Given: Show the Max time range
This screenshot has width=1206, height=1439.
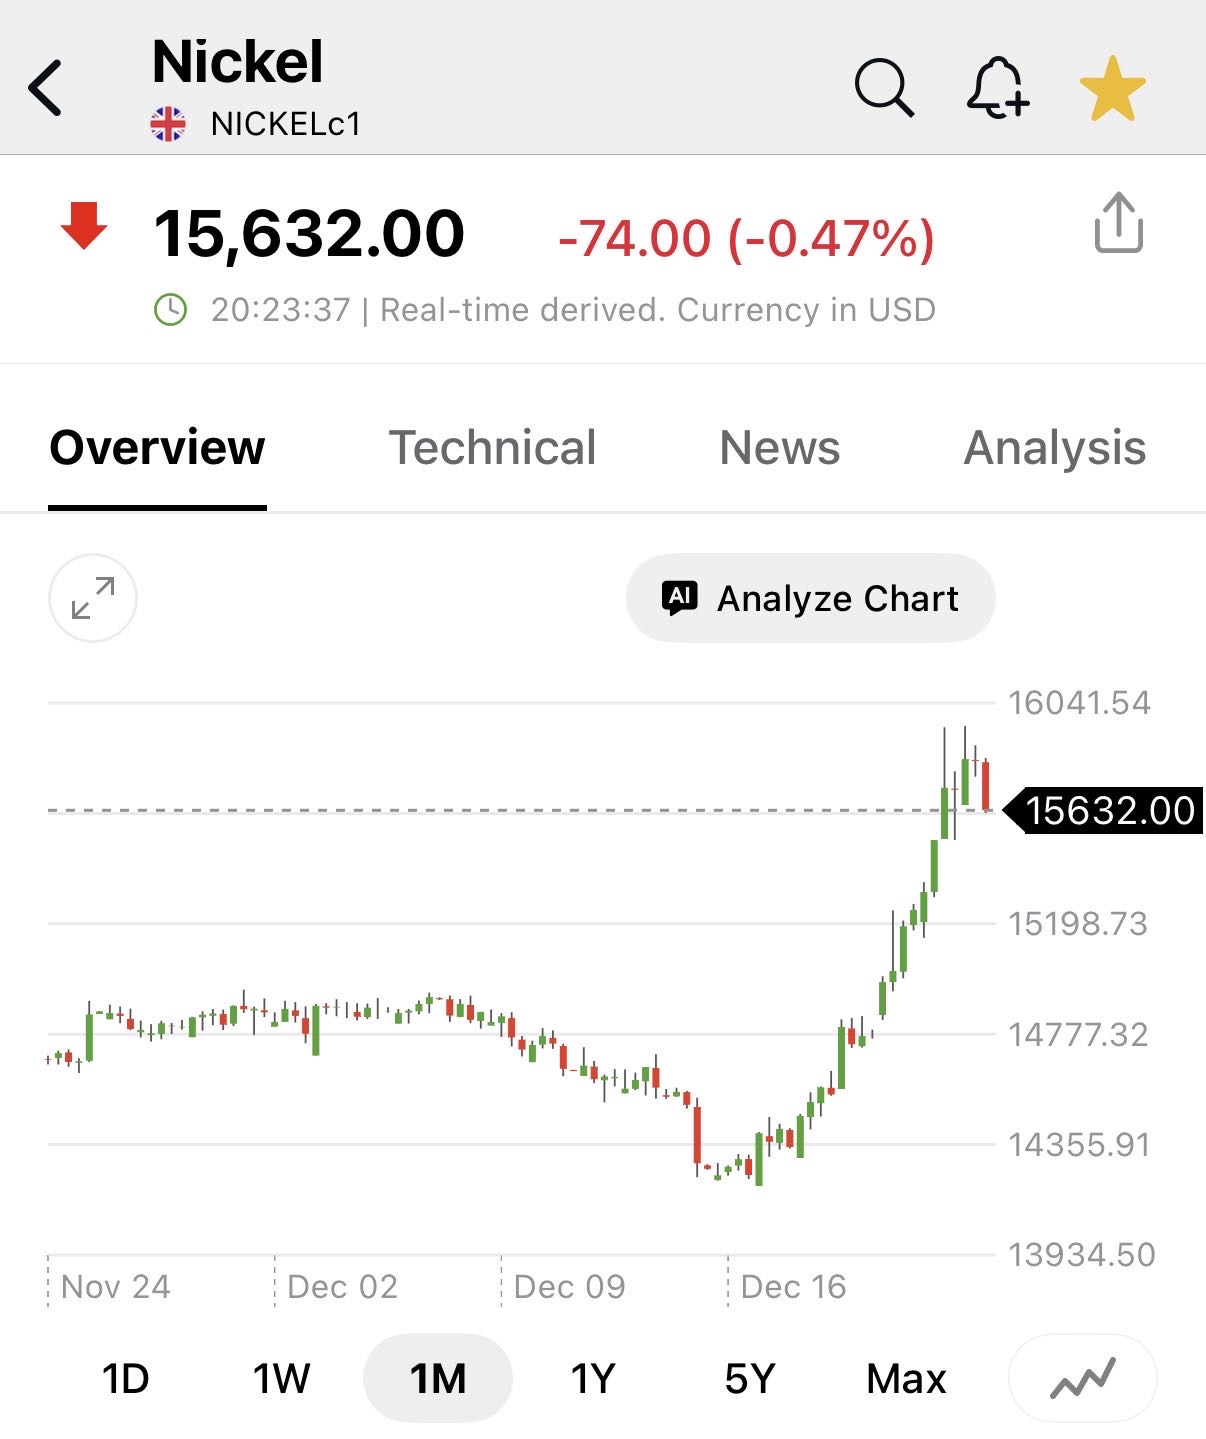Looking at the screenshot, I should (x=906, y=1379).
